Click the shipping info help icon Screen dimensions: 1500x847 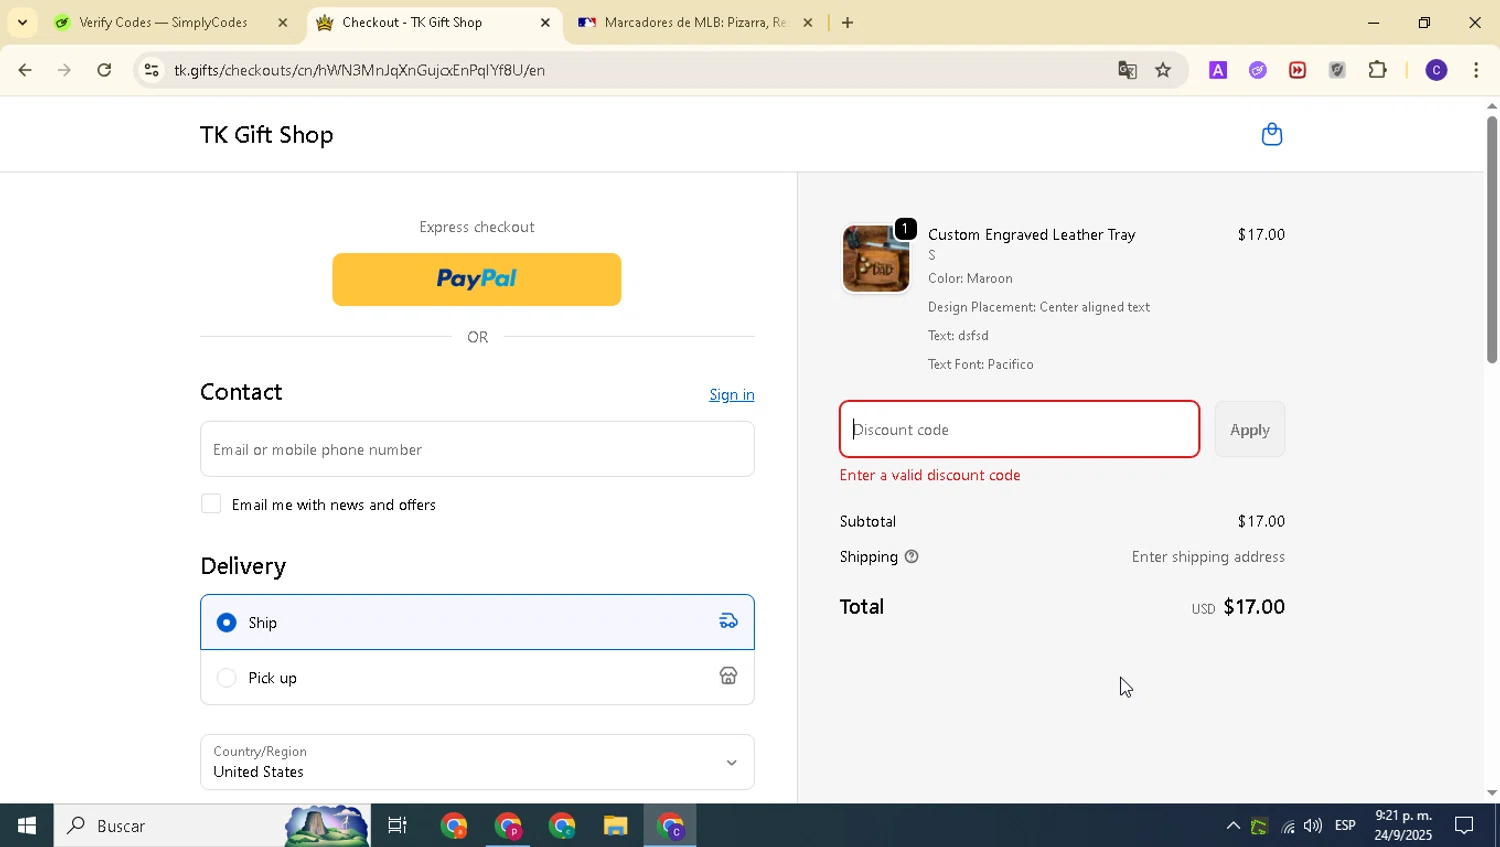911,557
